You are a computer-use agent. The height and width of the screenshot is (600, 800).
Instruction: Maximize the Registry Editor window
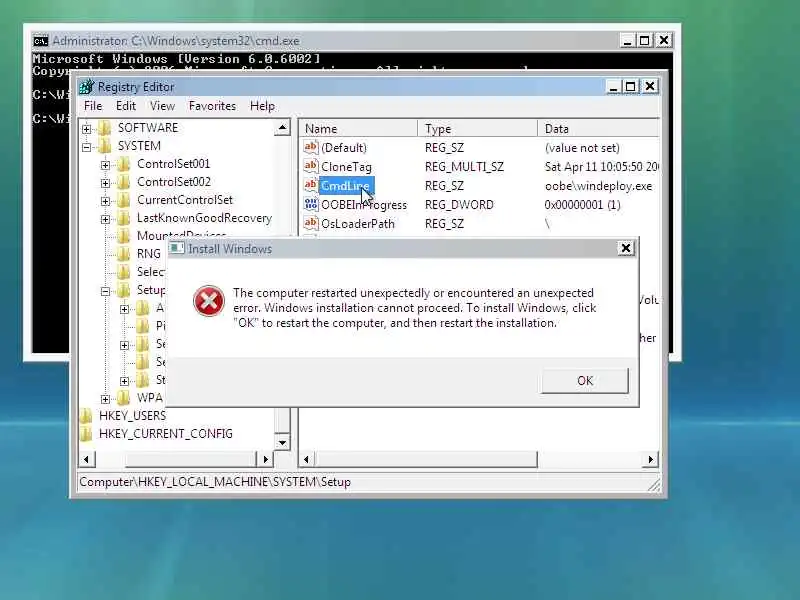[x=631, y=87]
